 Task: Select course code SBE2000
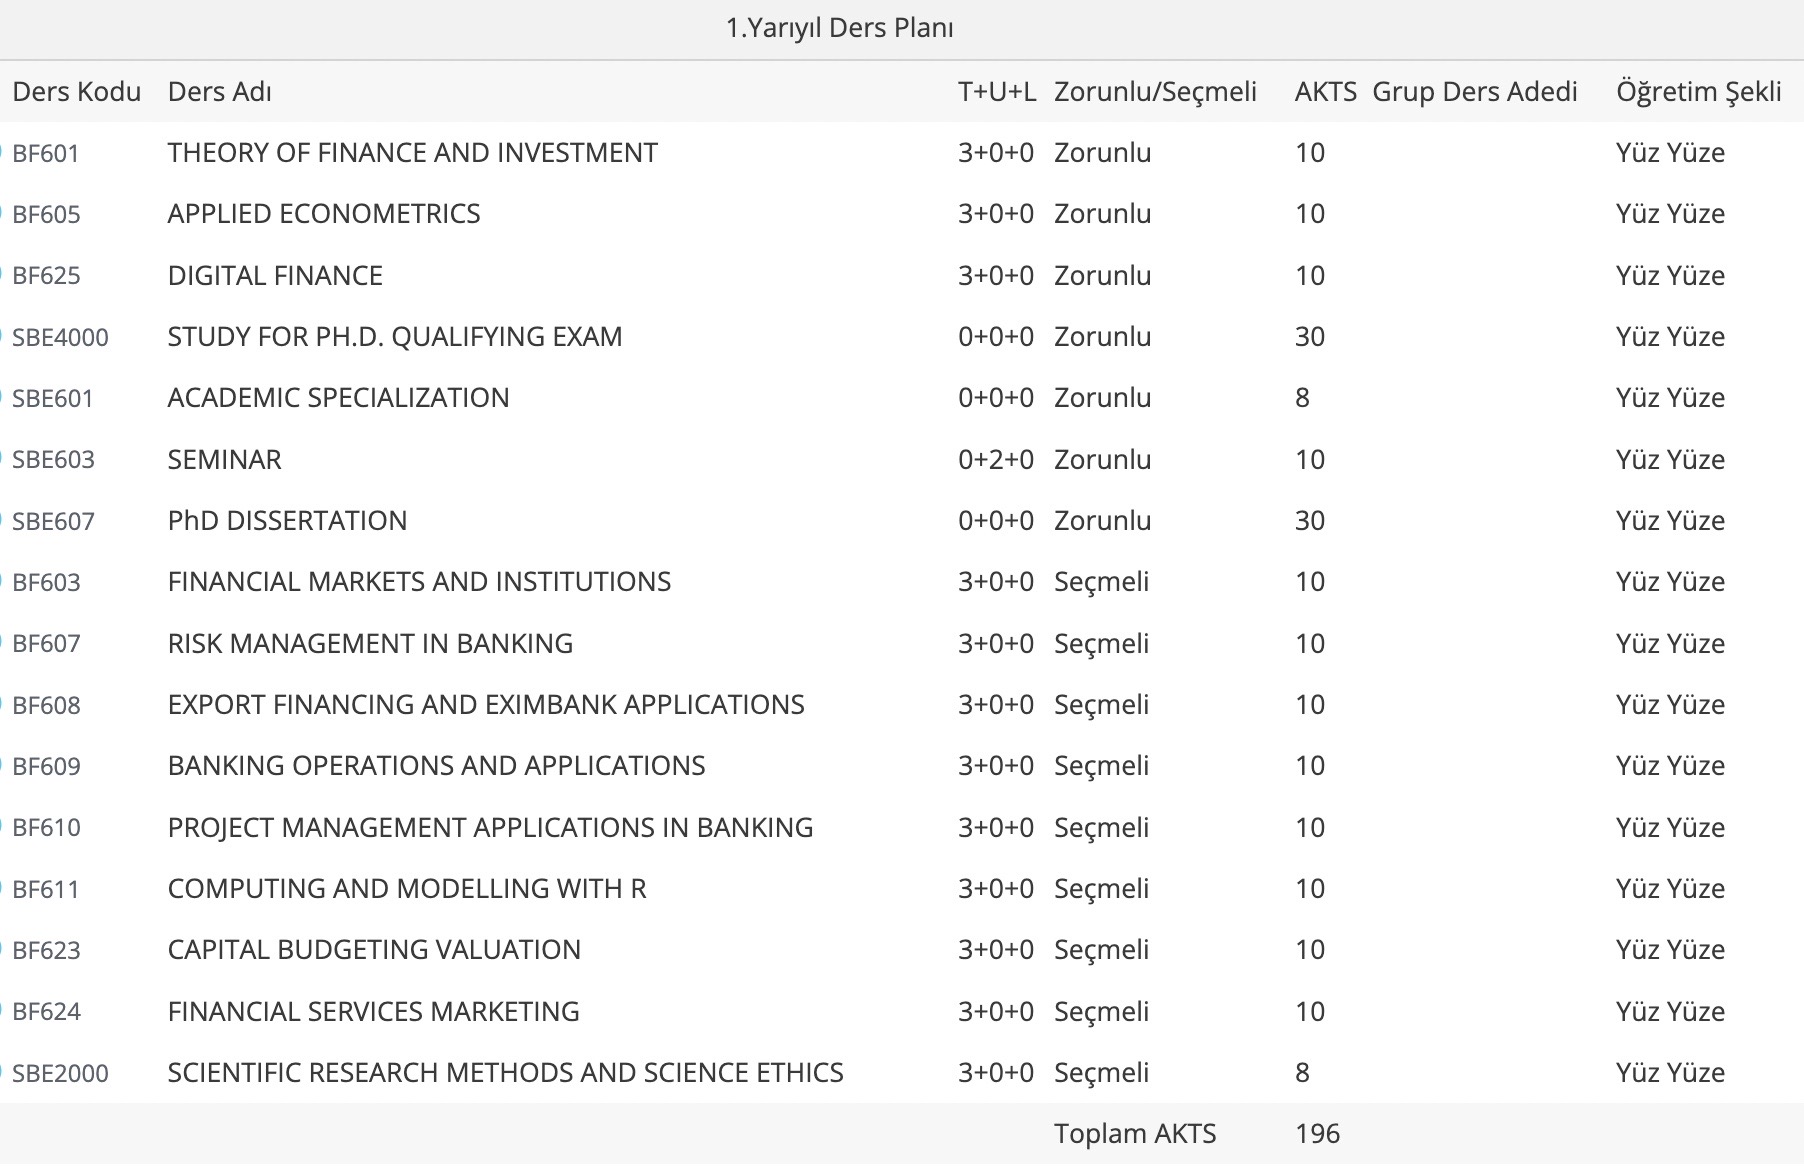[x=60, y=1074]
